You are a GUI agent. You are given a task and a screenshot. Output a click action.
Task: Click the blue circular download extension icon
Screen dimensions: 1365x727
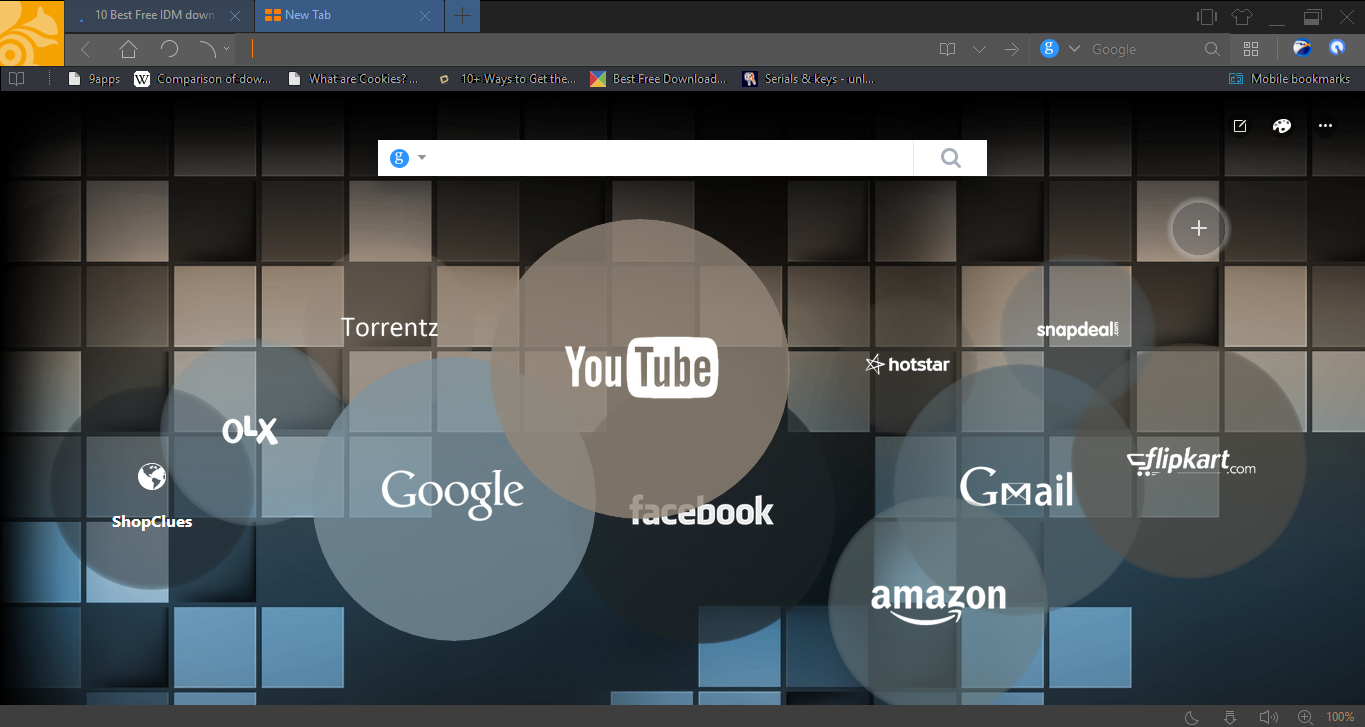coord(1337,47)
